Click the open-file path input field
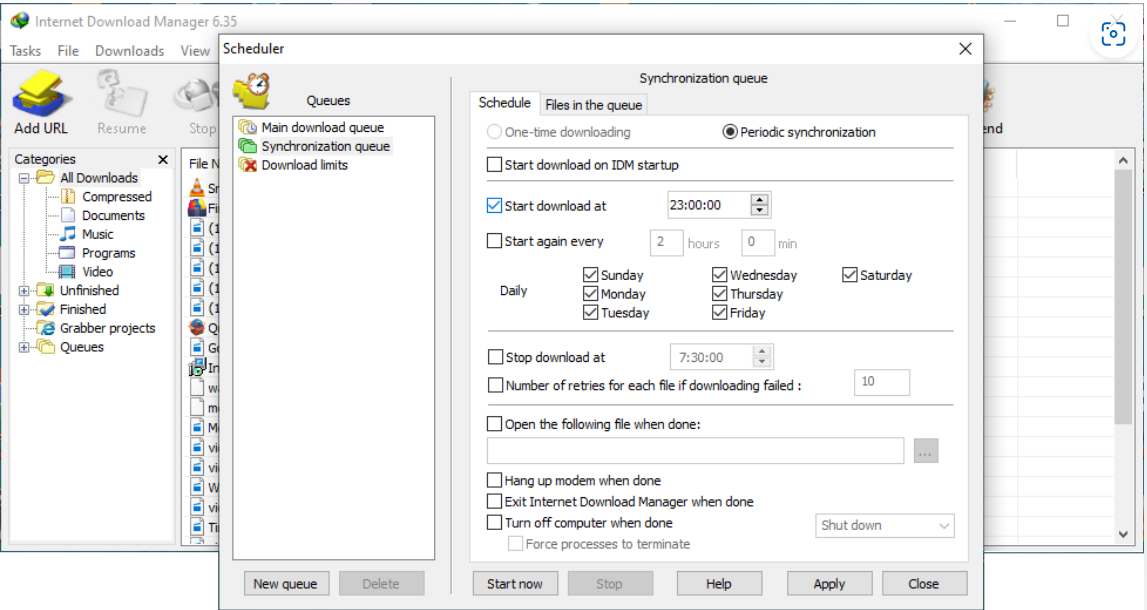Image resolution: width=1147 pixels, height=610 pixels. (x=696, y=451)
